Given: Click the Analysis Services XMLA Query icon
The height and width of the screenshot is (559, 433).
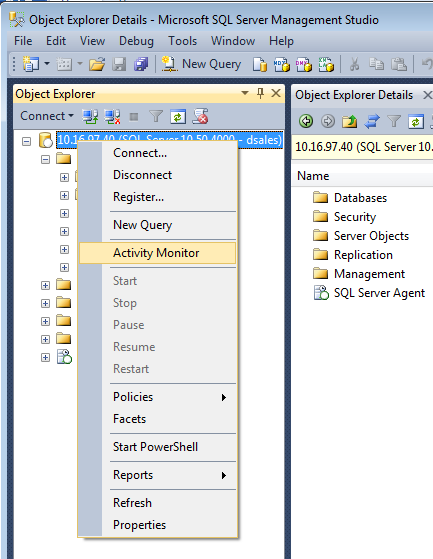Looking at the screenshot, I should click(326, 65).
